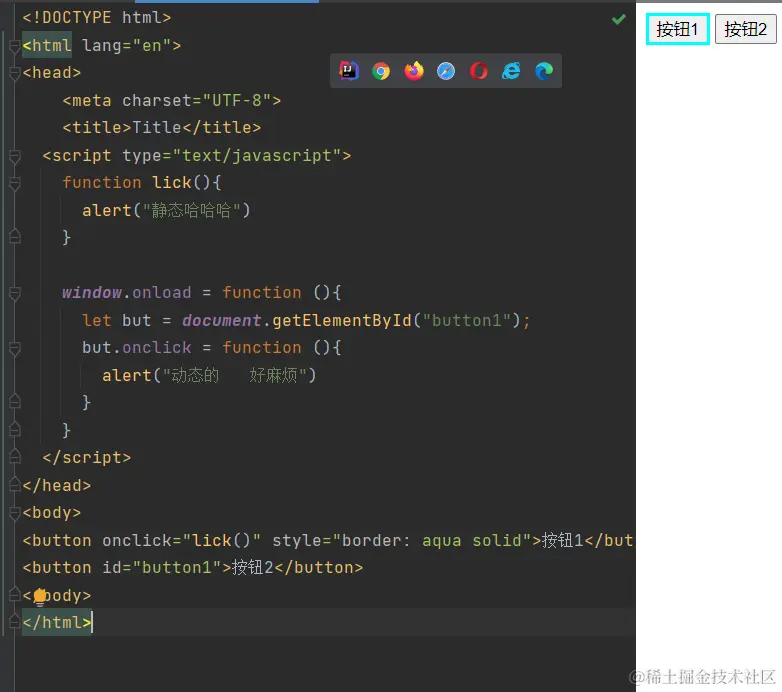Collapse the body tag fold marker
Viewport: 782px width, 692px height.
[14, 514]
